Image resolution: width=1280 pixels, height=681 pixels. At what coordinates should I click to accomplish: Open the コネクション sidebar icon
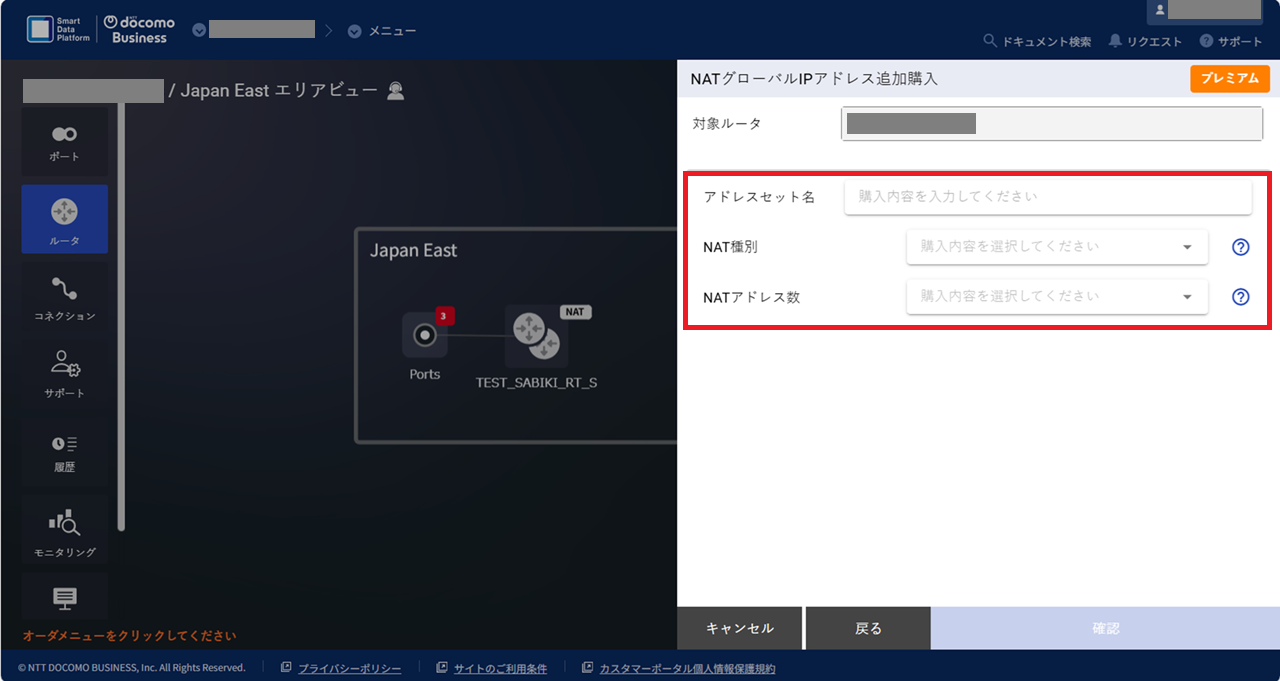click(64, 297)
